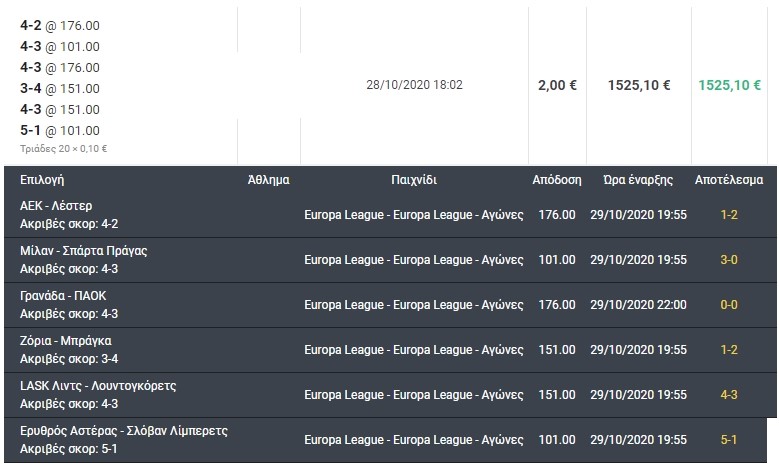Click the 0-0 result for Γρανάδα - ΠΑΟΚ
Image resolution: width=779 pixels, height=466 pixels.
[x=729, y=305]
